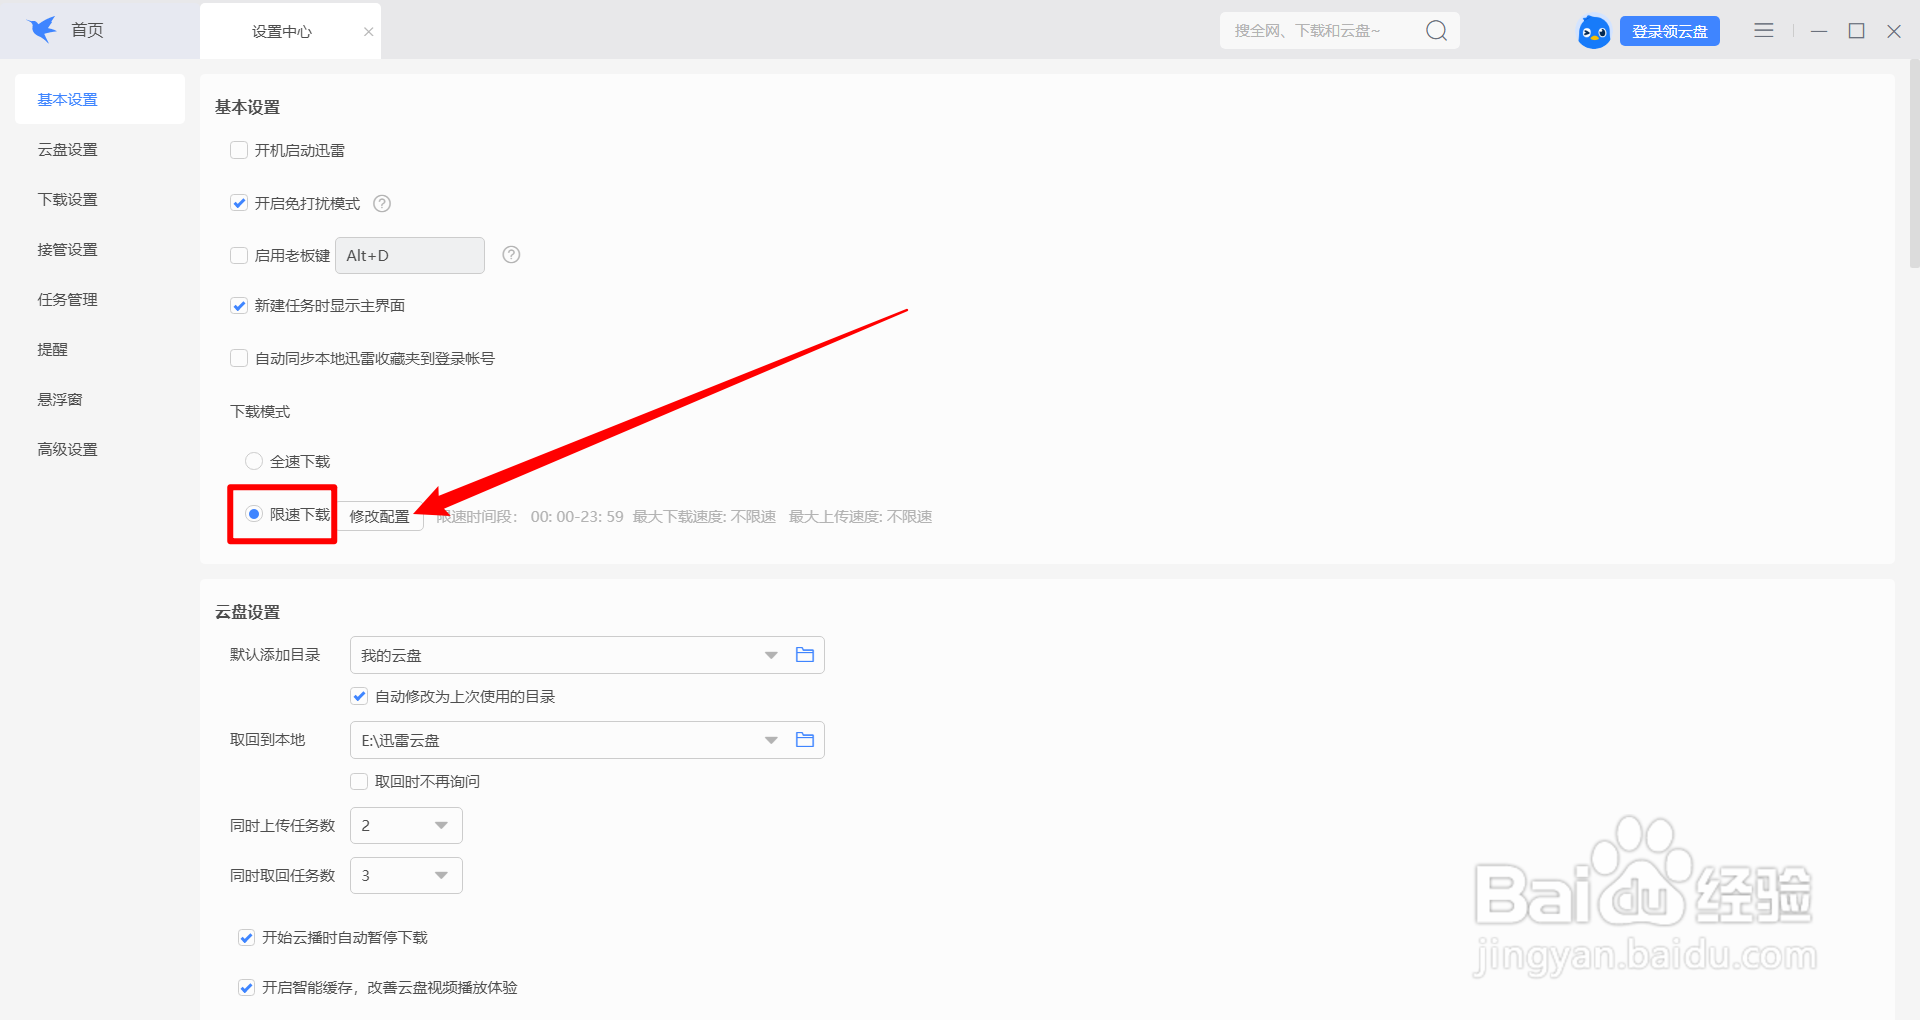This screenshot has height=1020, width=1920.
Task: Click the search magnifier icon
Action: pos(1436,31)
